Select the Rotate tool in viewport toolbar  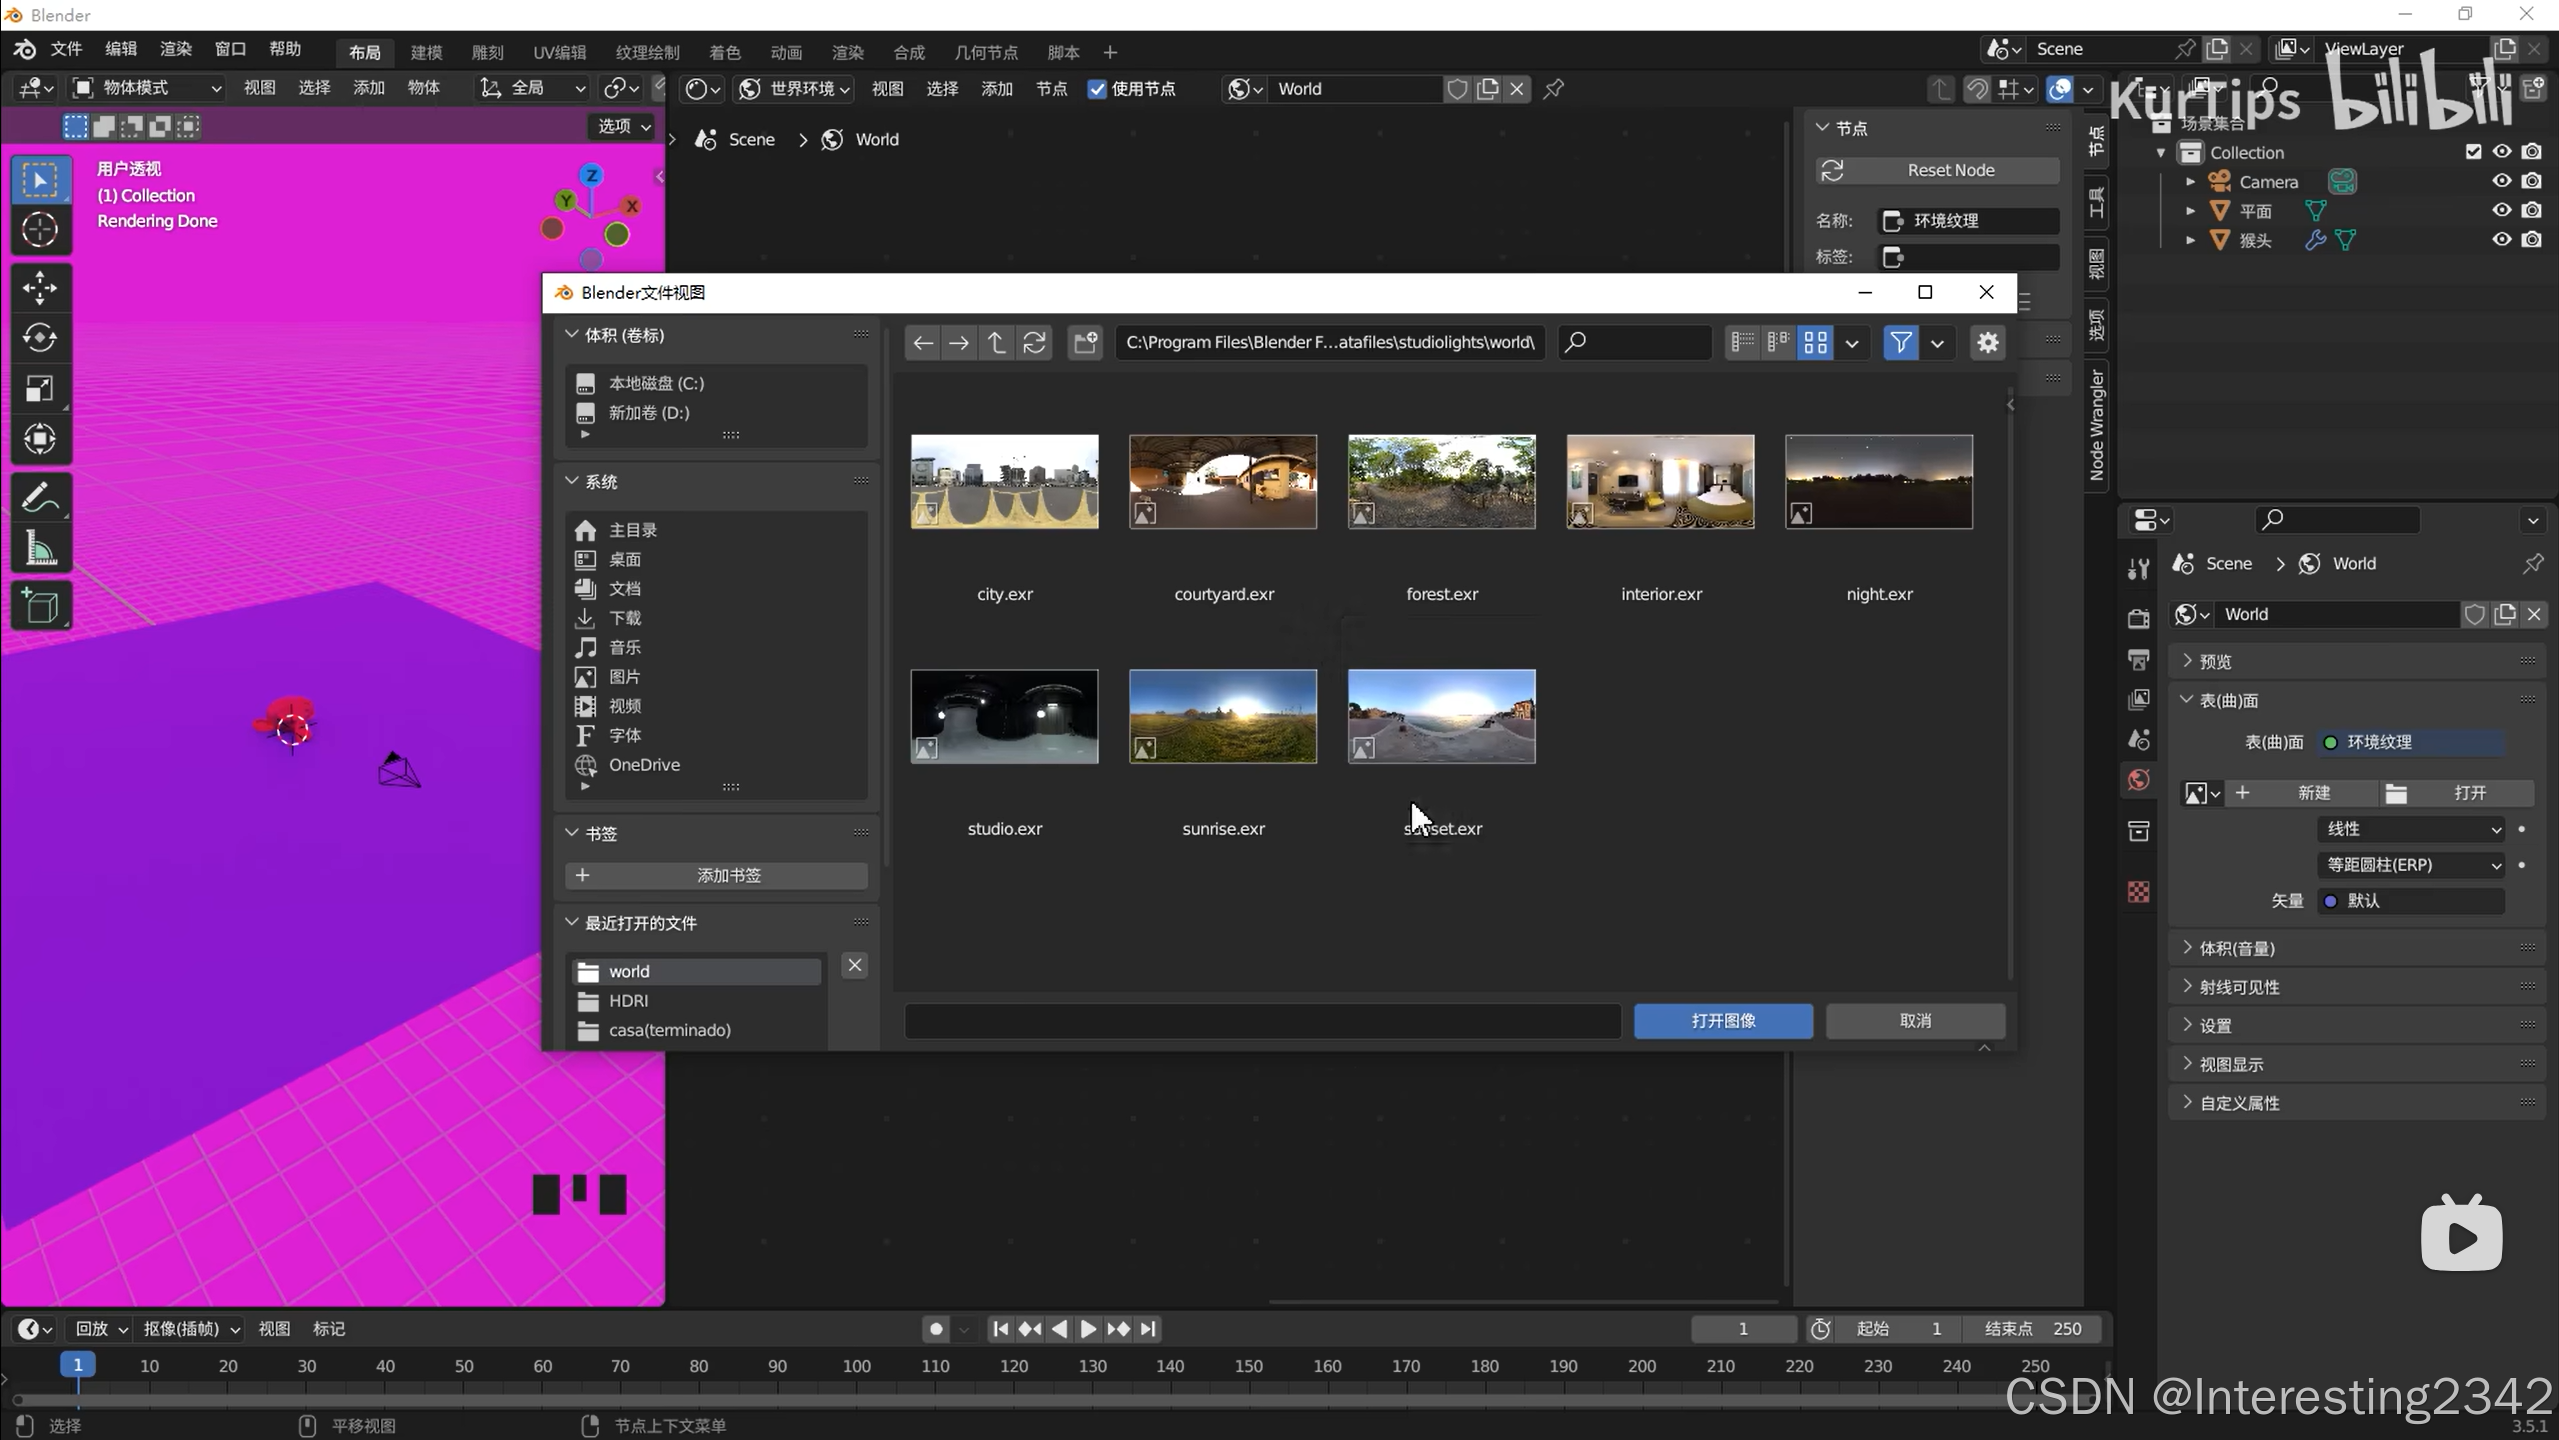[x=40, y=338]
